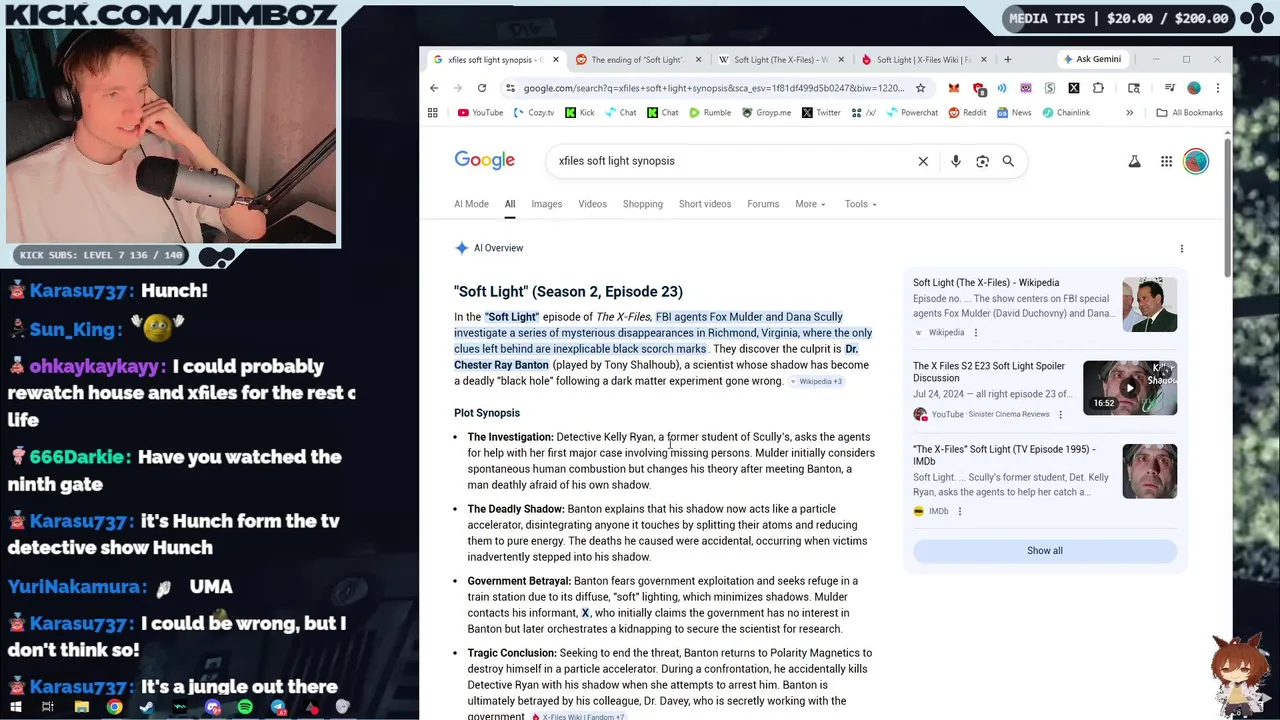Click the browser address bar URL
This screenshot has height=720, width=1280.
click(713, 88)
